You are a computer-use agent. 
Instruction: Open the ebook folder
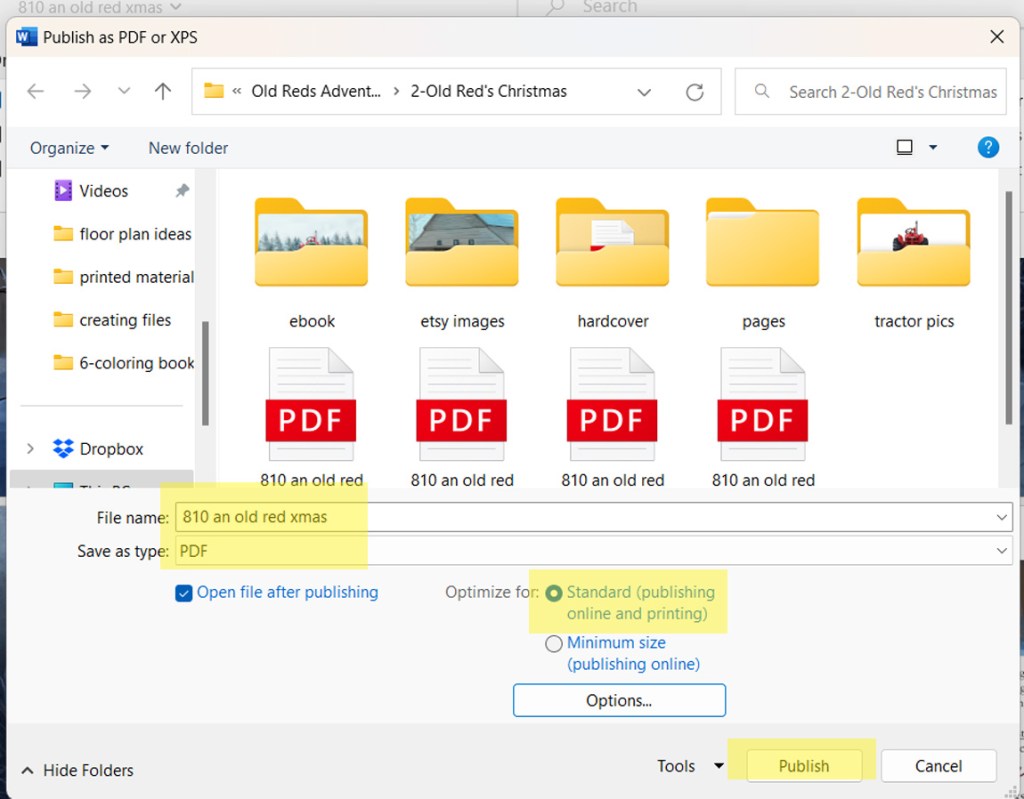coord(311,245)
